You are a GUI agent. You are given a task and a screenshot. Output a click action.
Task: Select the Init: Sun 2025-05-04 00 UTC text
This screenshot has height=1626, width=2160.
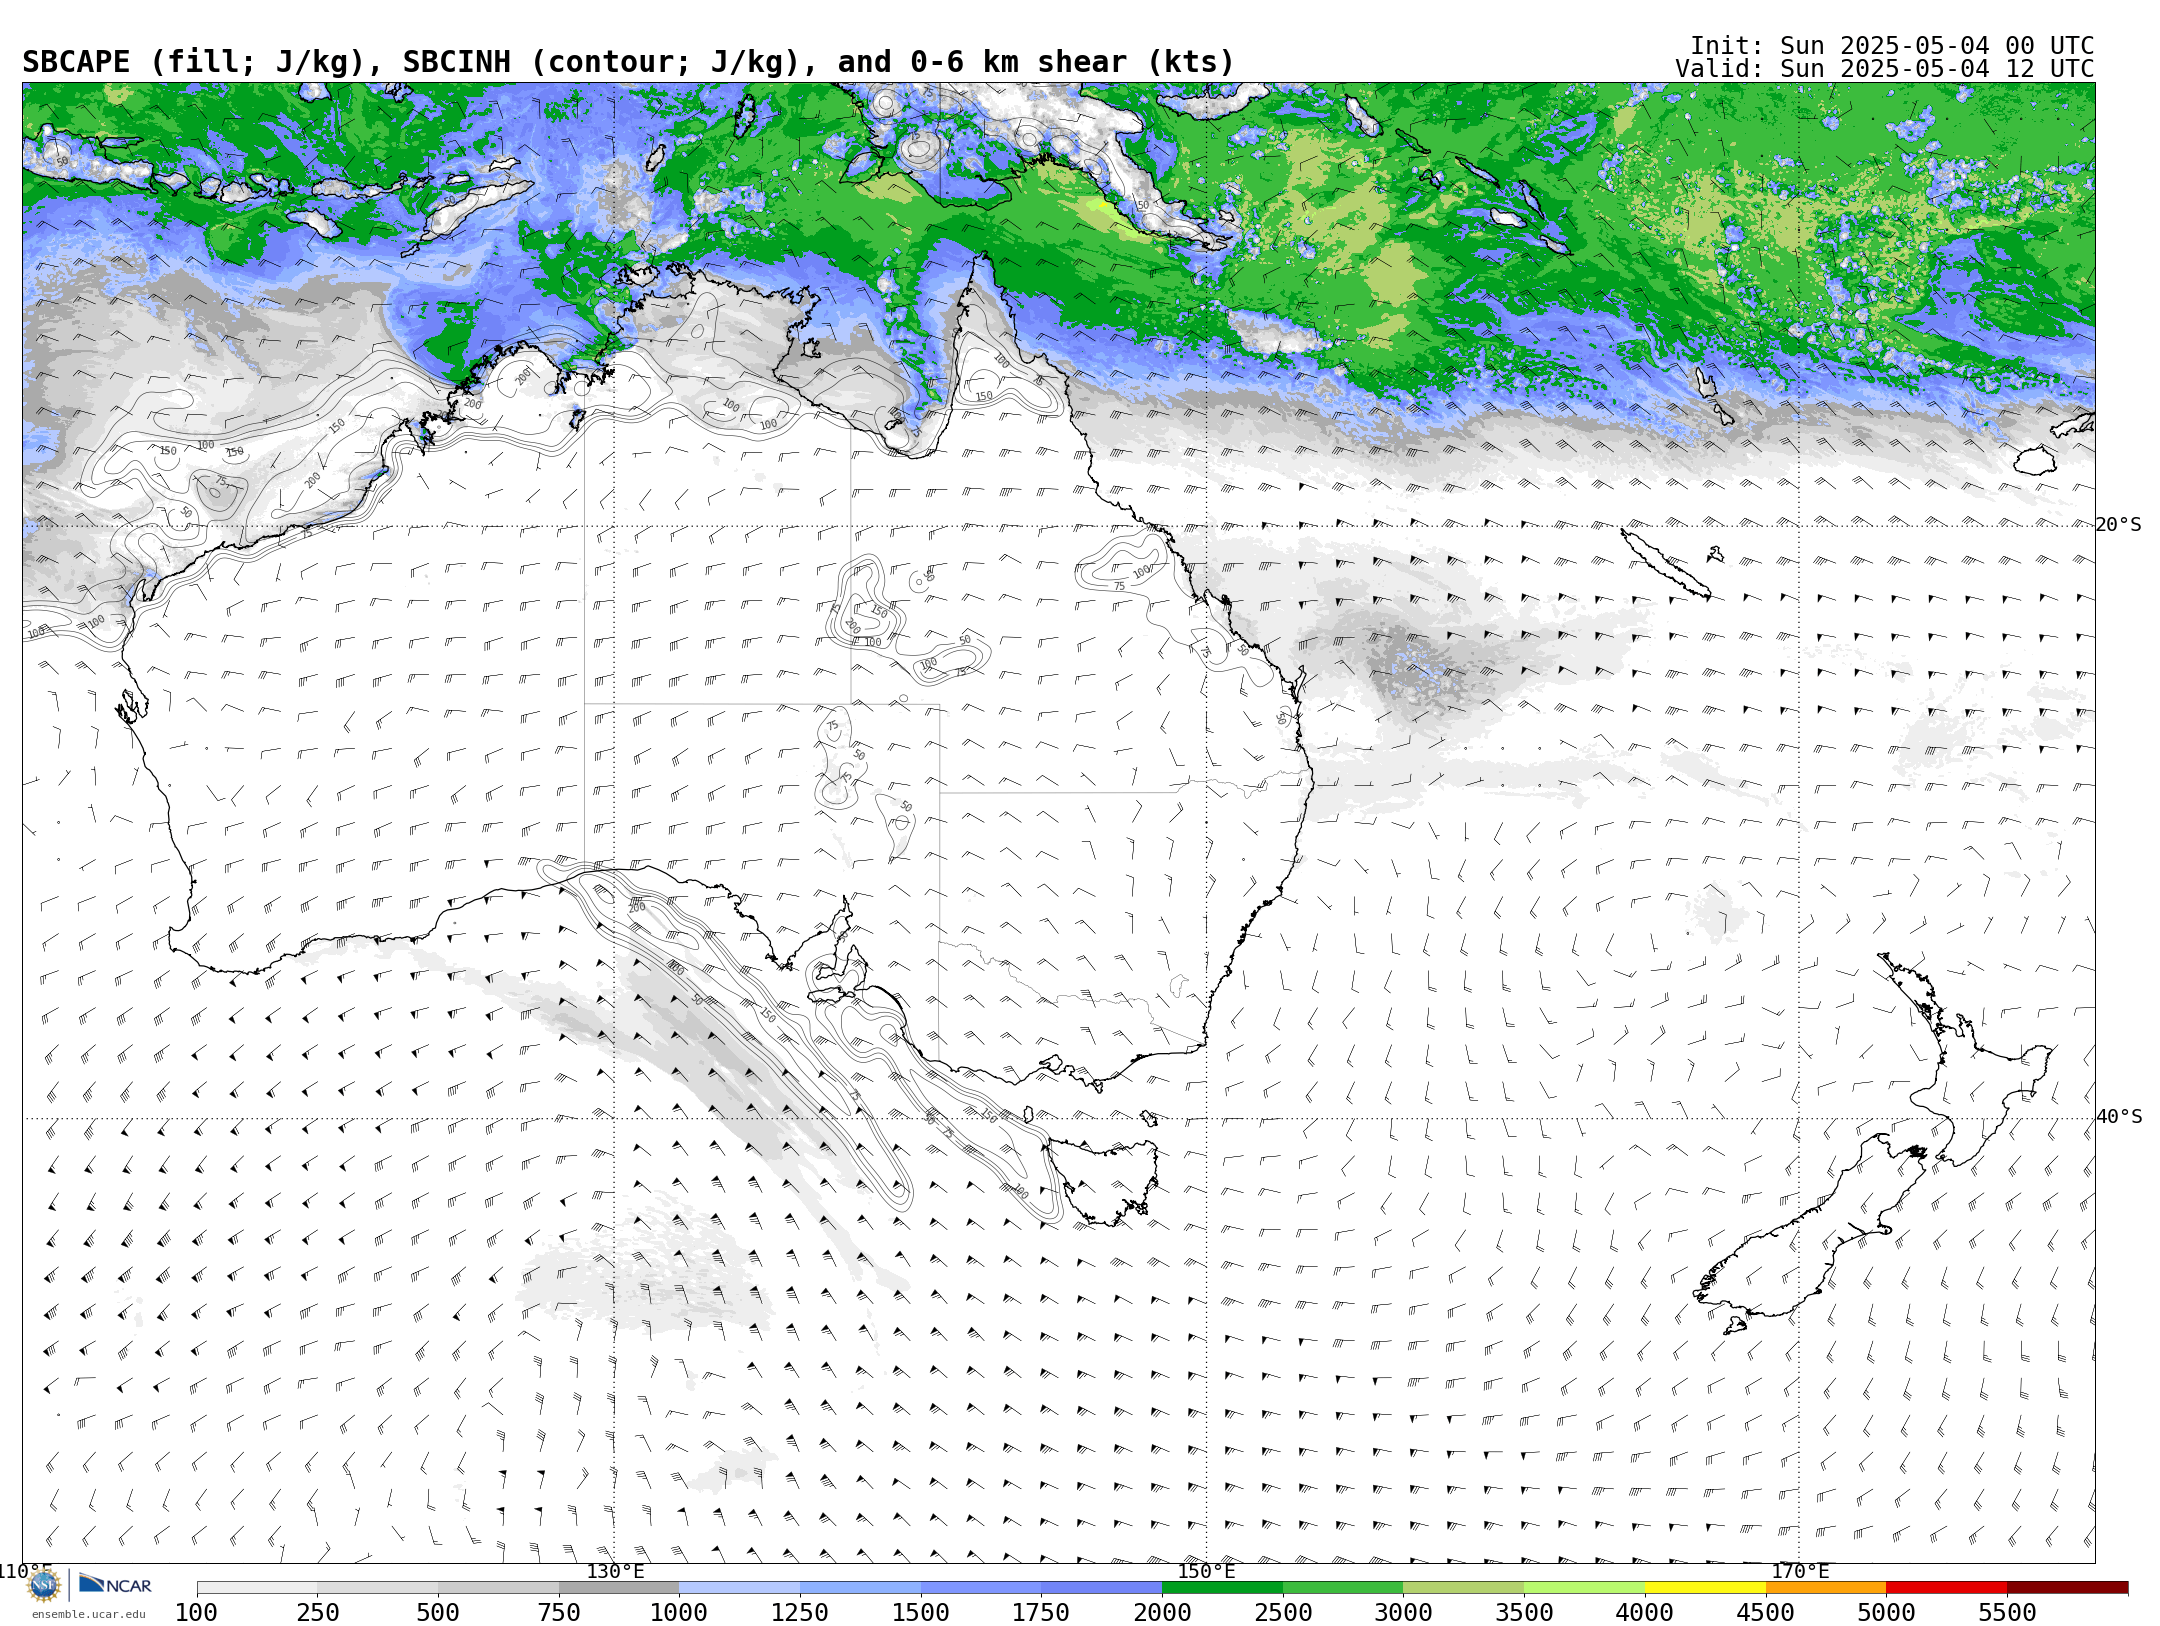click(1892, 46)
